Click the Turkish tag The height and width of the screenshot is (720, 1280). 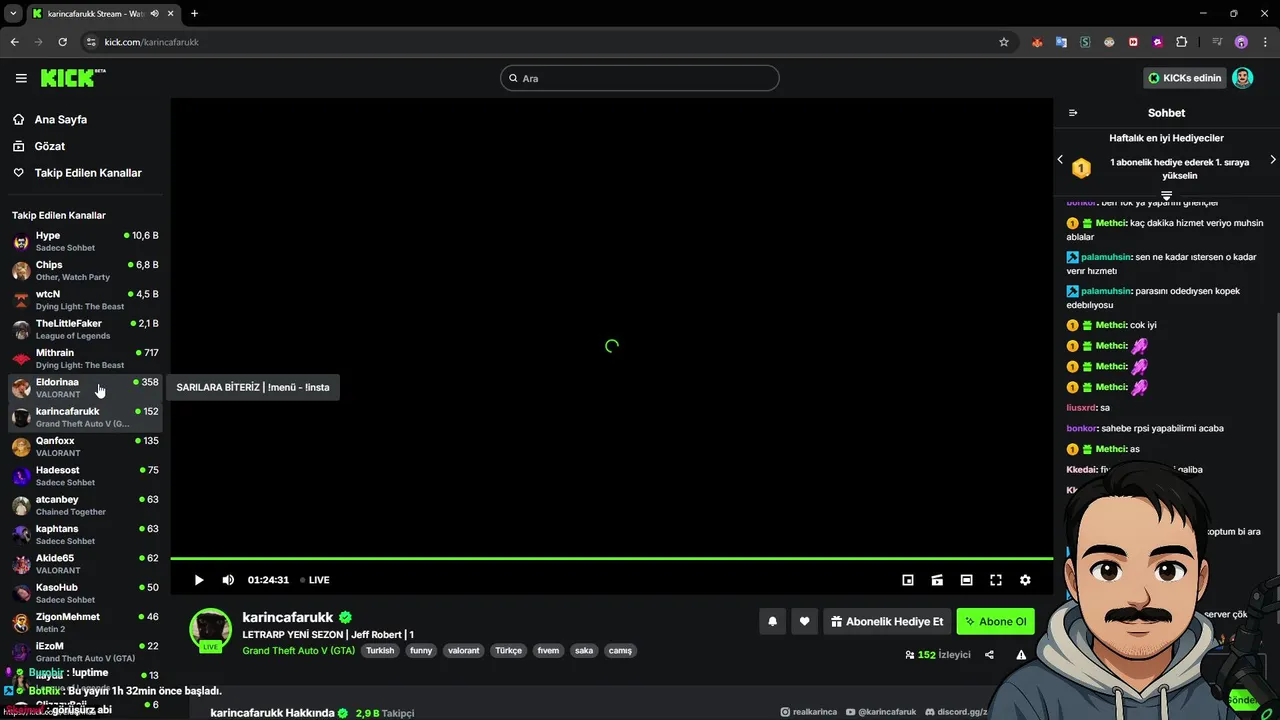click(x=380, y=650)
